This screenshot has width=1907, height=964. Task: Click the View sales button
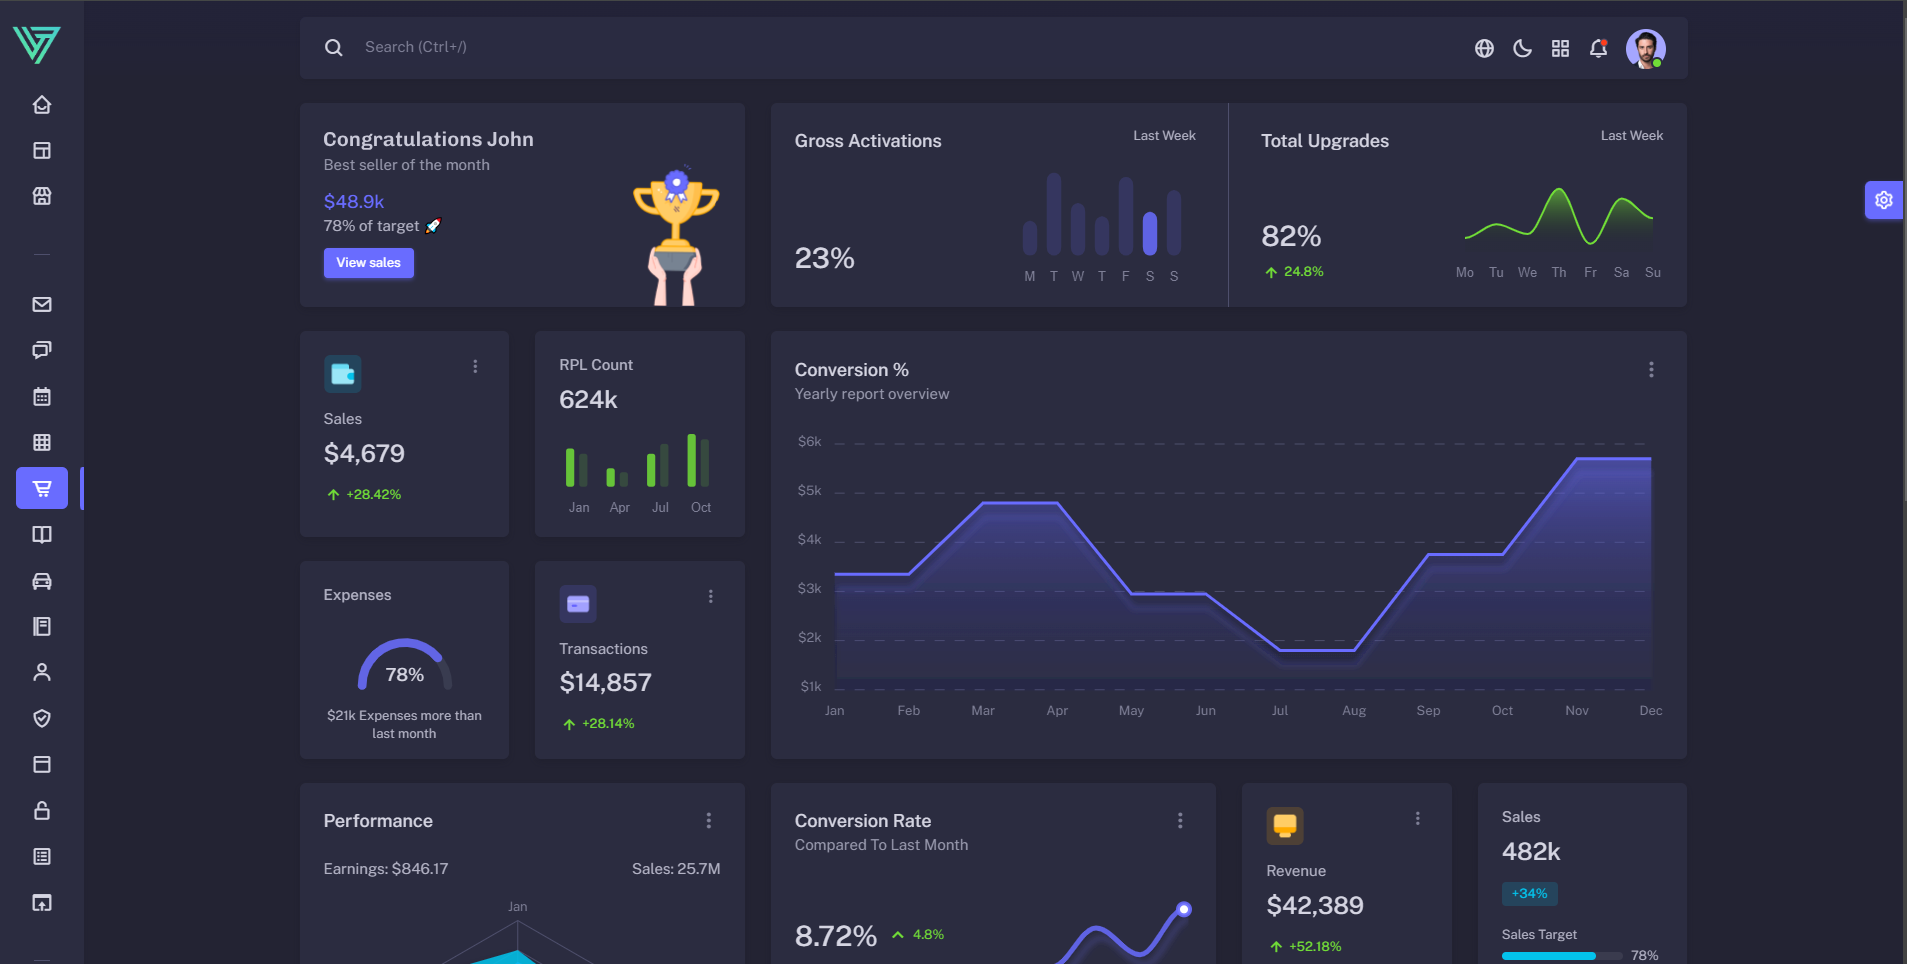(x=368, y=263)
